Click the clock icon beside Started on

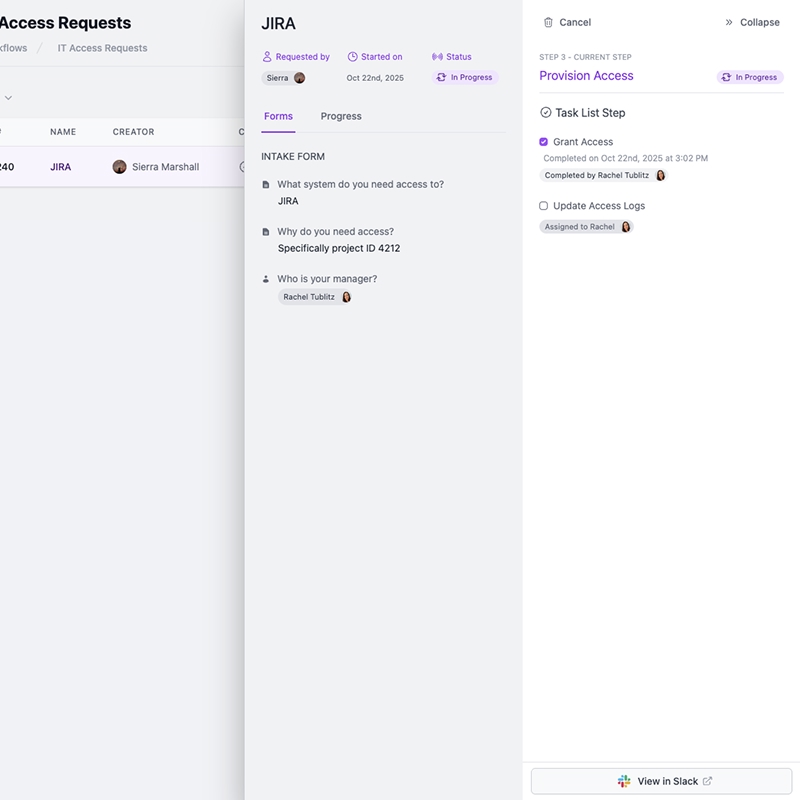[x=353, y=57]
